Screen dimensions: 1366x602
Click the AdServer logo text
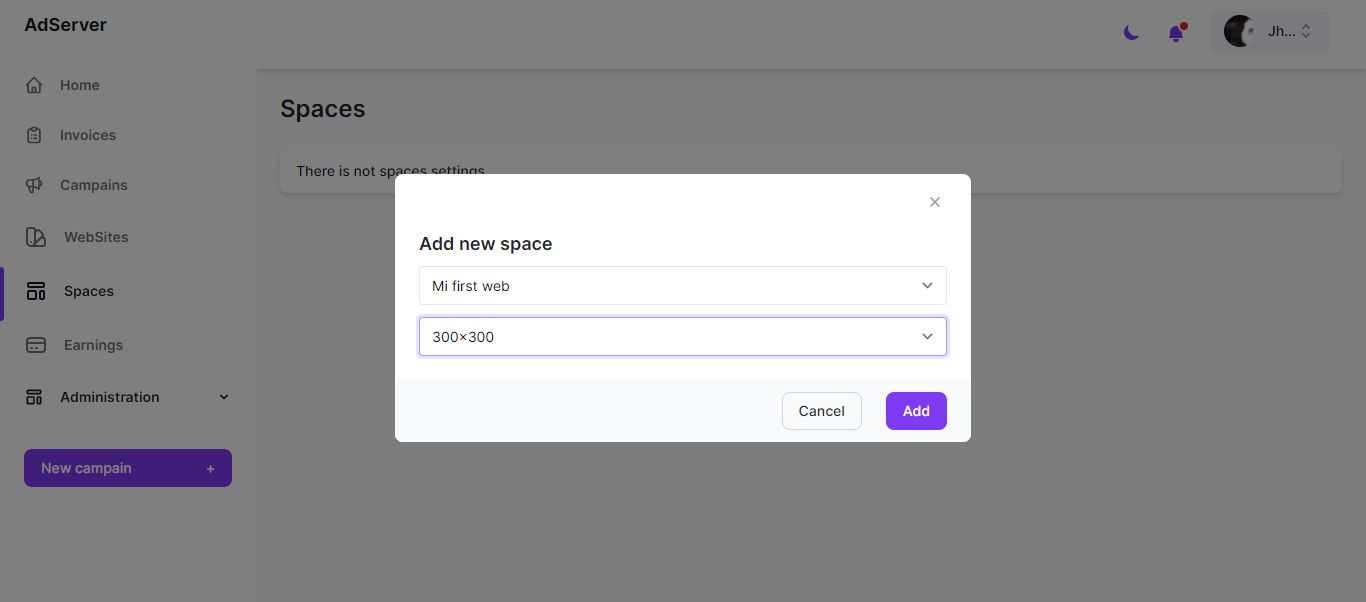66,25
